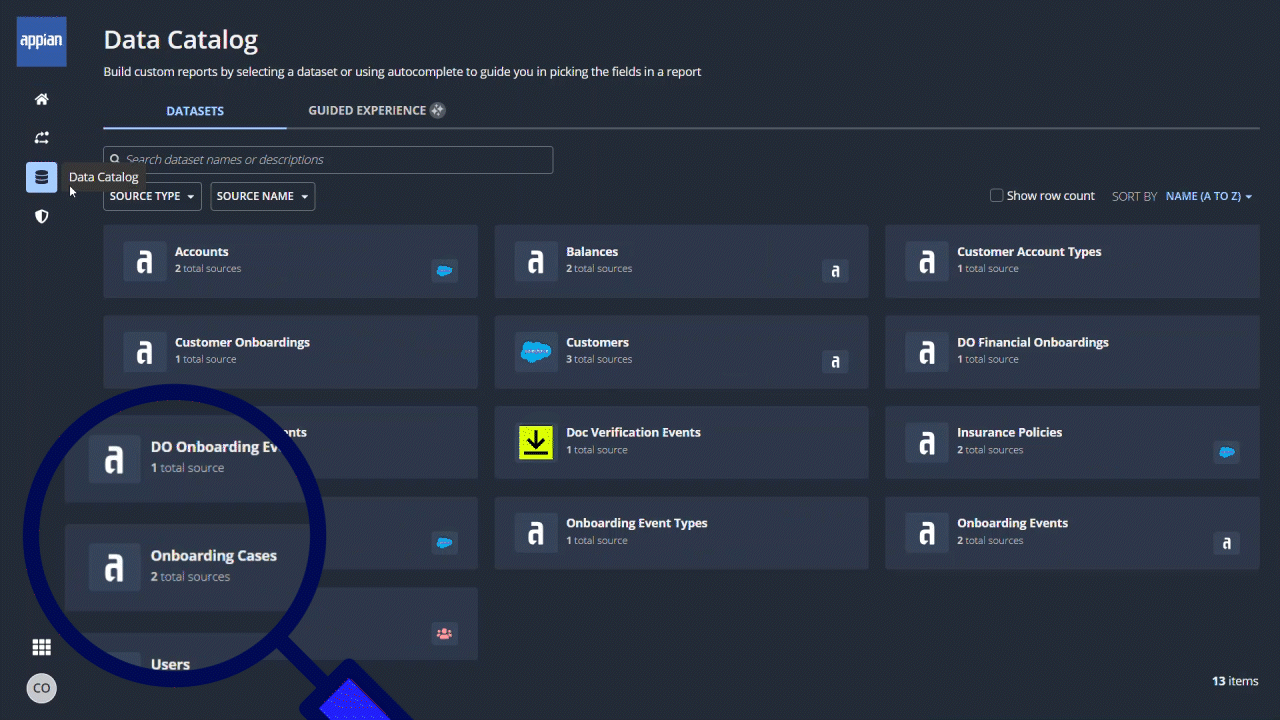The image size is (1280, 720).
Task: Switch to the Guided Experience tab
Action: 376,110
